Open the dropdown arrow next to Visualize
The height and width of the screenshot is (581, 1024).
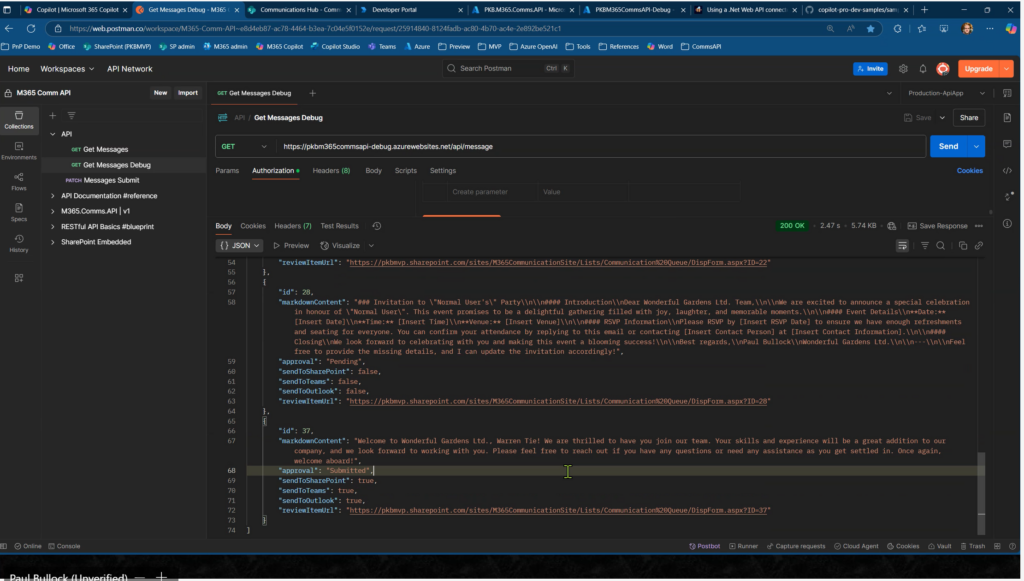(x=371, y=245)
